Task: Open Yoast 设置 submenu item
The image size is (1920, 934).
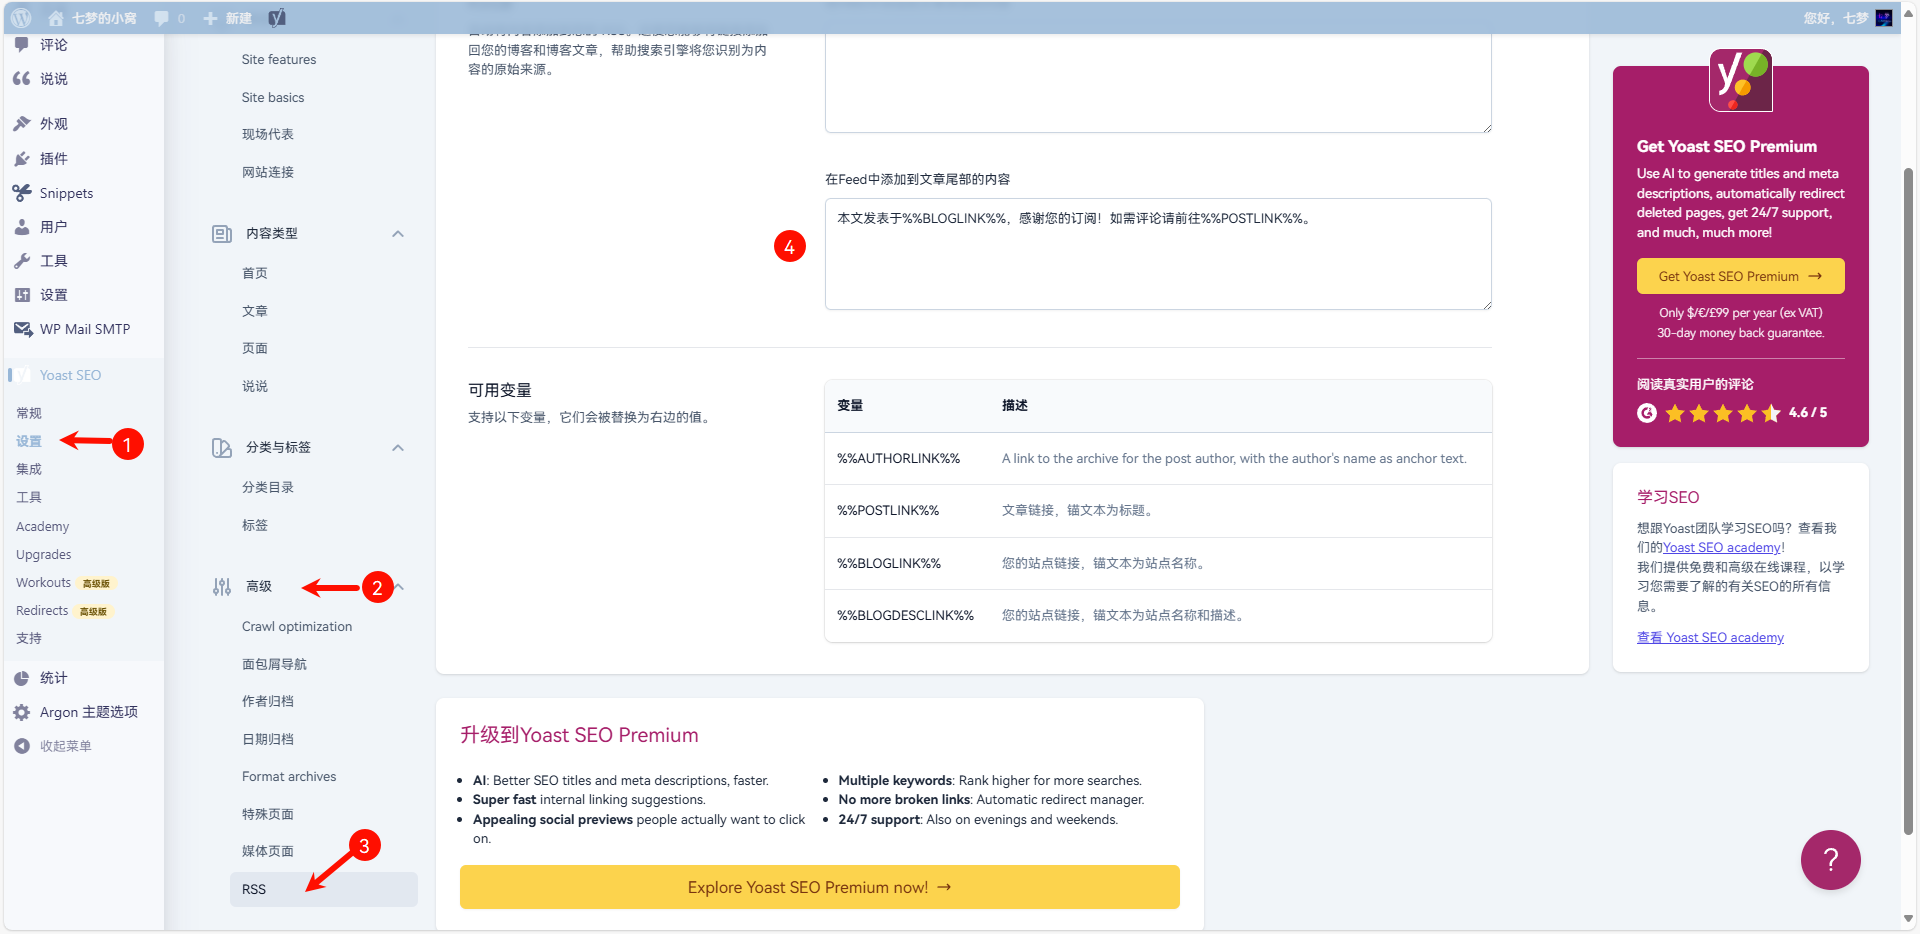Action: [29, 441]
